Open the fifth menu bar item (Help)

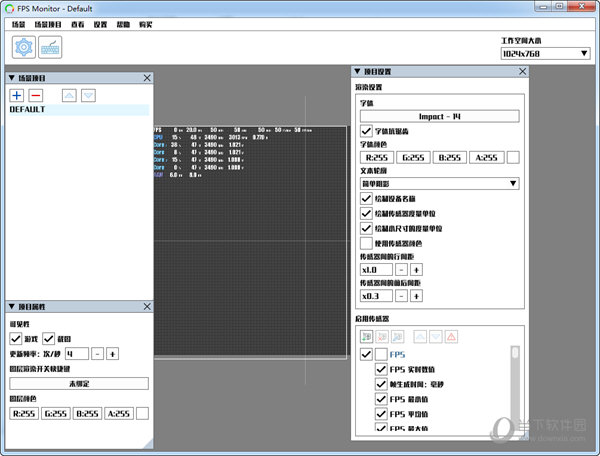[x=123, y=24]
